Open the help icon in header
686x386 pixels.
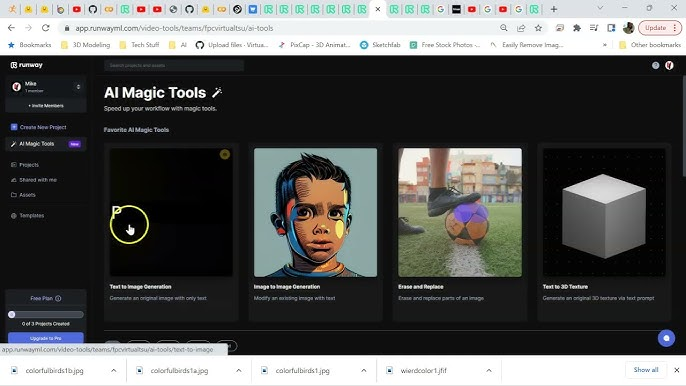(x=655, y=65)
